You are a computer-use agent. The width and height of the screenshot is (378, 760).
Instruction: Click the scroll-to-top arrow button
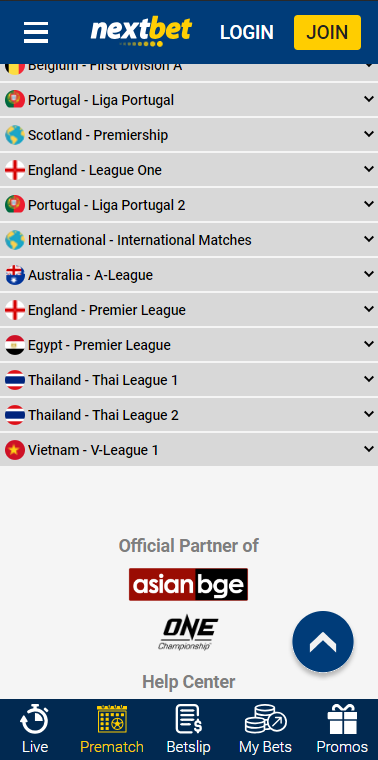[323, 641]
